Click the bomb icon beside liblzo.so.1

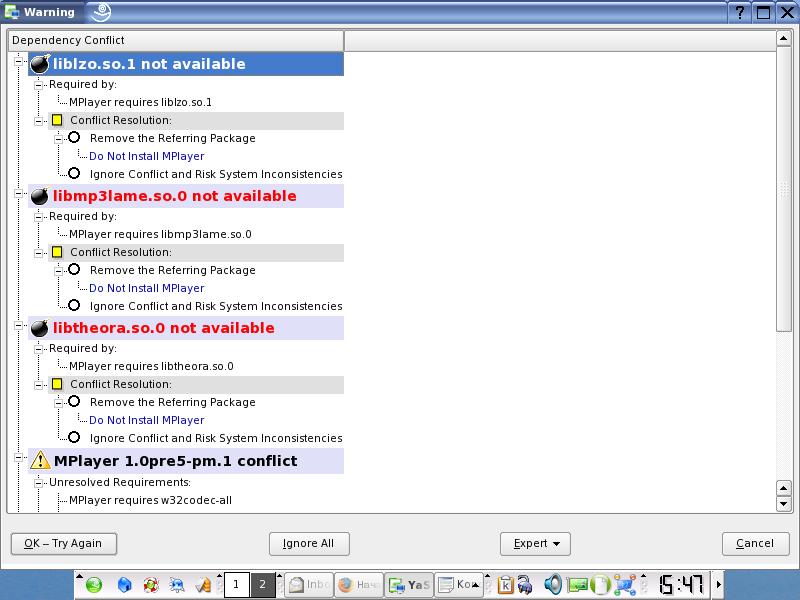(40, 64)
